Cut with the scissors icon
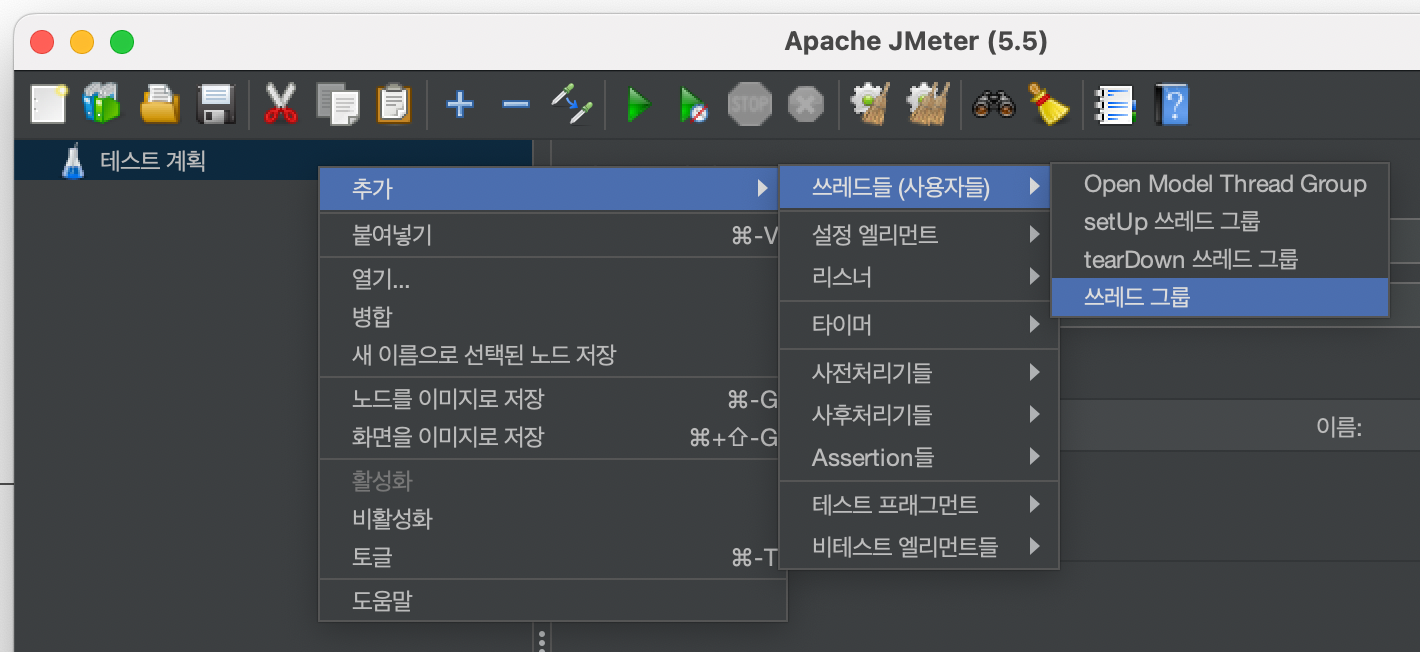 tap(281, 103)
